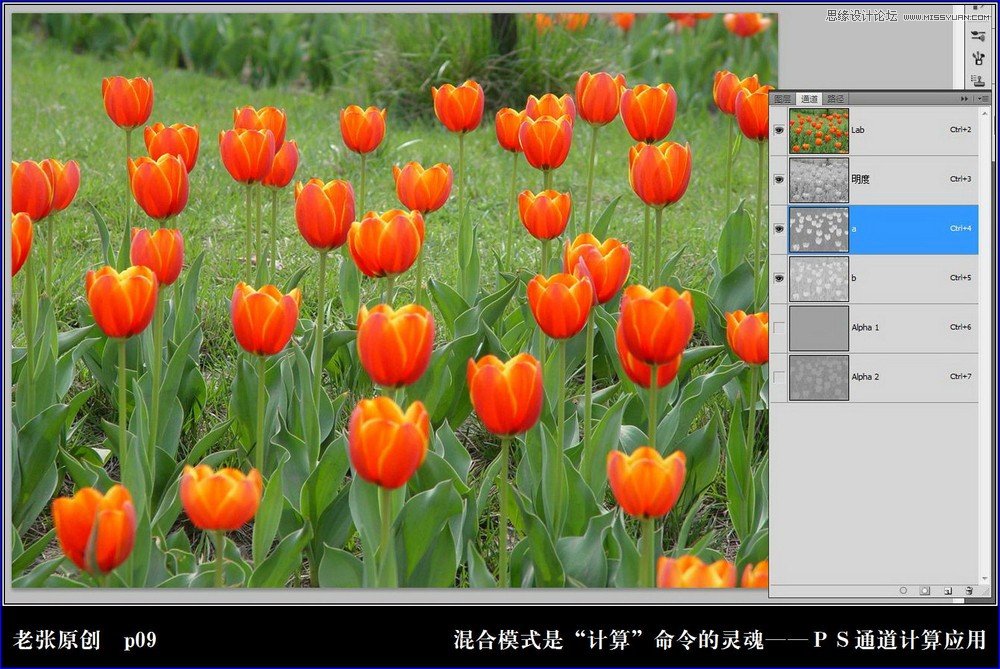Click the 'Ctrl+6' shortcut text
Image resolution: width=1000 pixels, height=669 pixels.
coord(960,327)
